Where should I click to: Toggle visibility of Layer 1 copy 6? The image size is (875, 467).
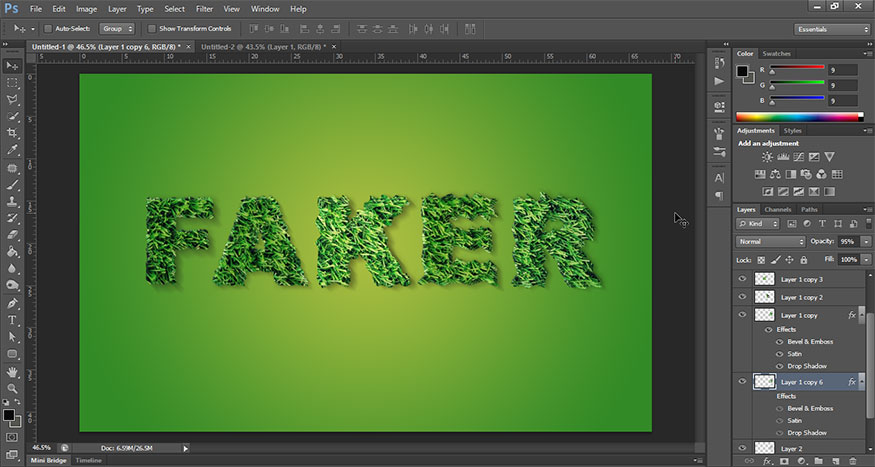742,382
